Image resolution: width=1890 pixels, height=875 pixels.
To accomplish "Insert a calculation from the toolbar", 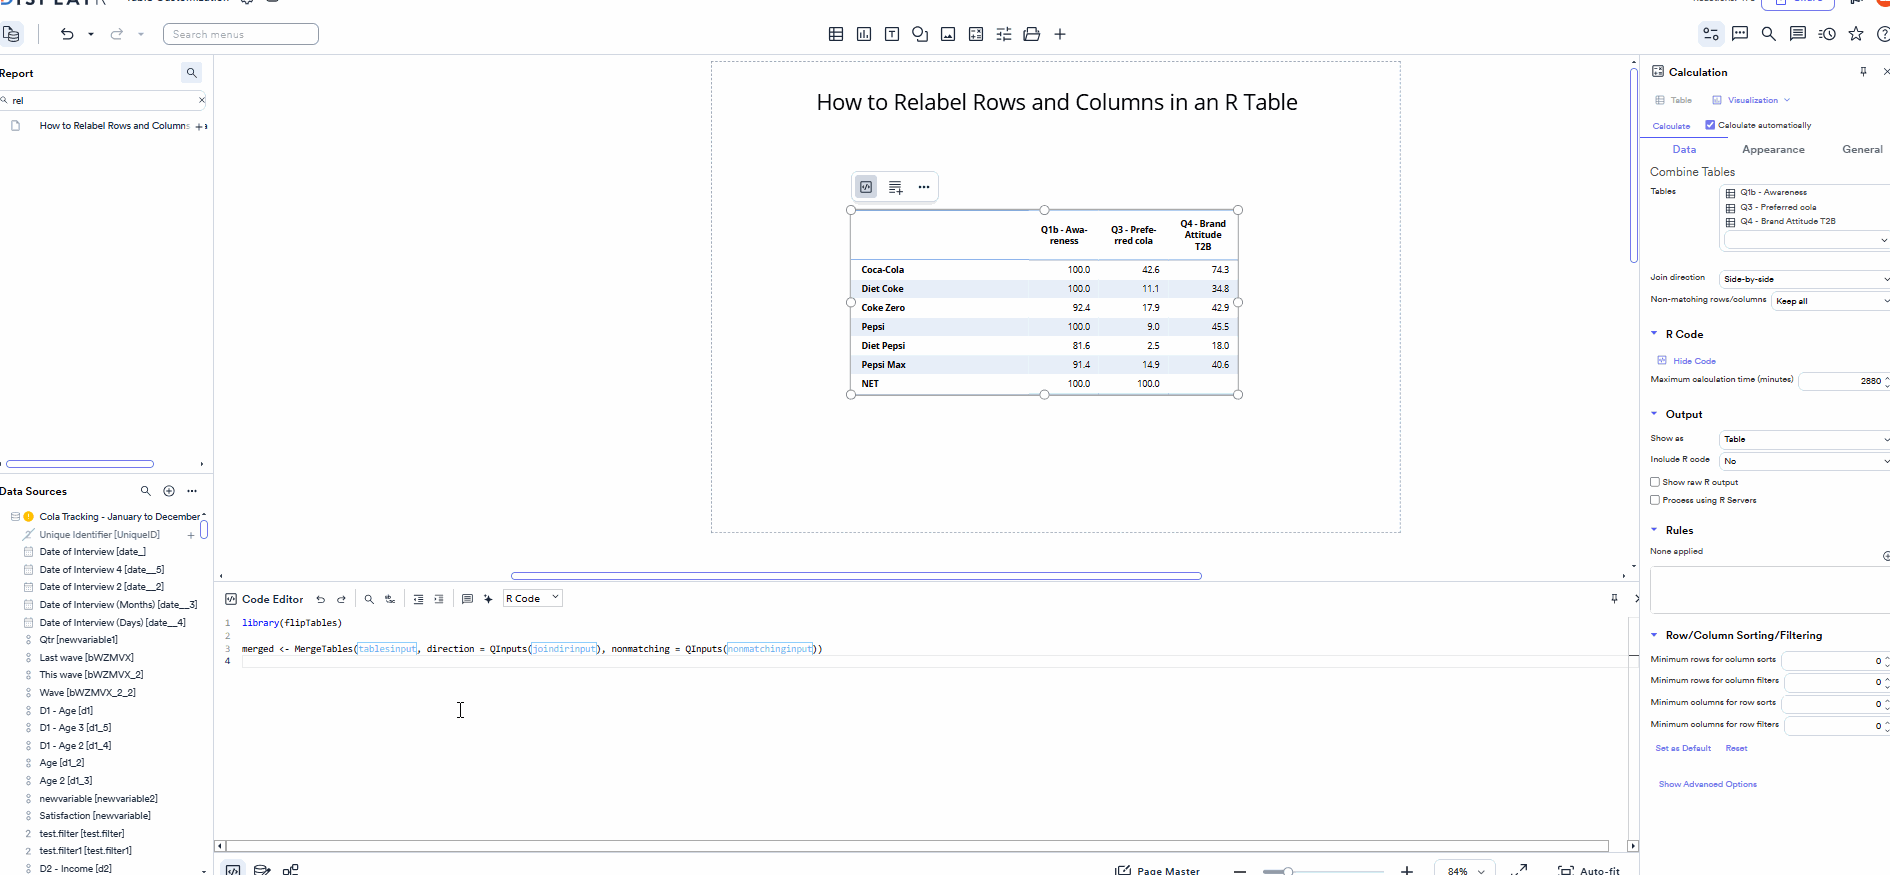I will tap(976, 34).
